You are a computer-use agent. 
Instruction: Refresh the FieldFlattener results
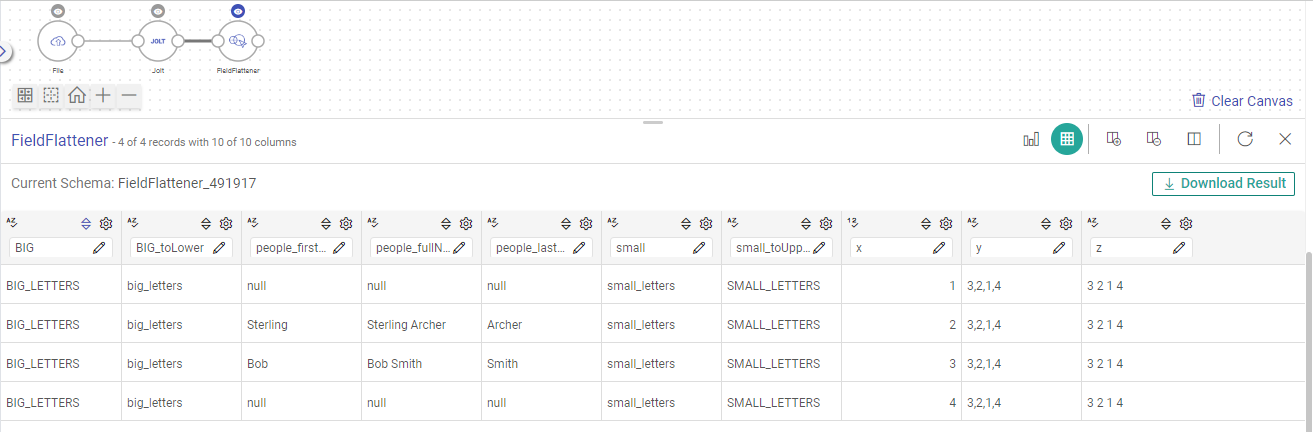point(1245,139)
